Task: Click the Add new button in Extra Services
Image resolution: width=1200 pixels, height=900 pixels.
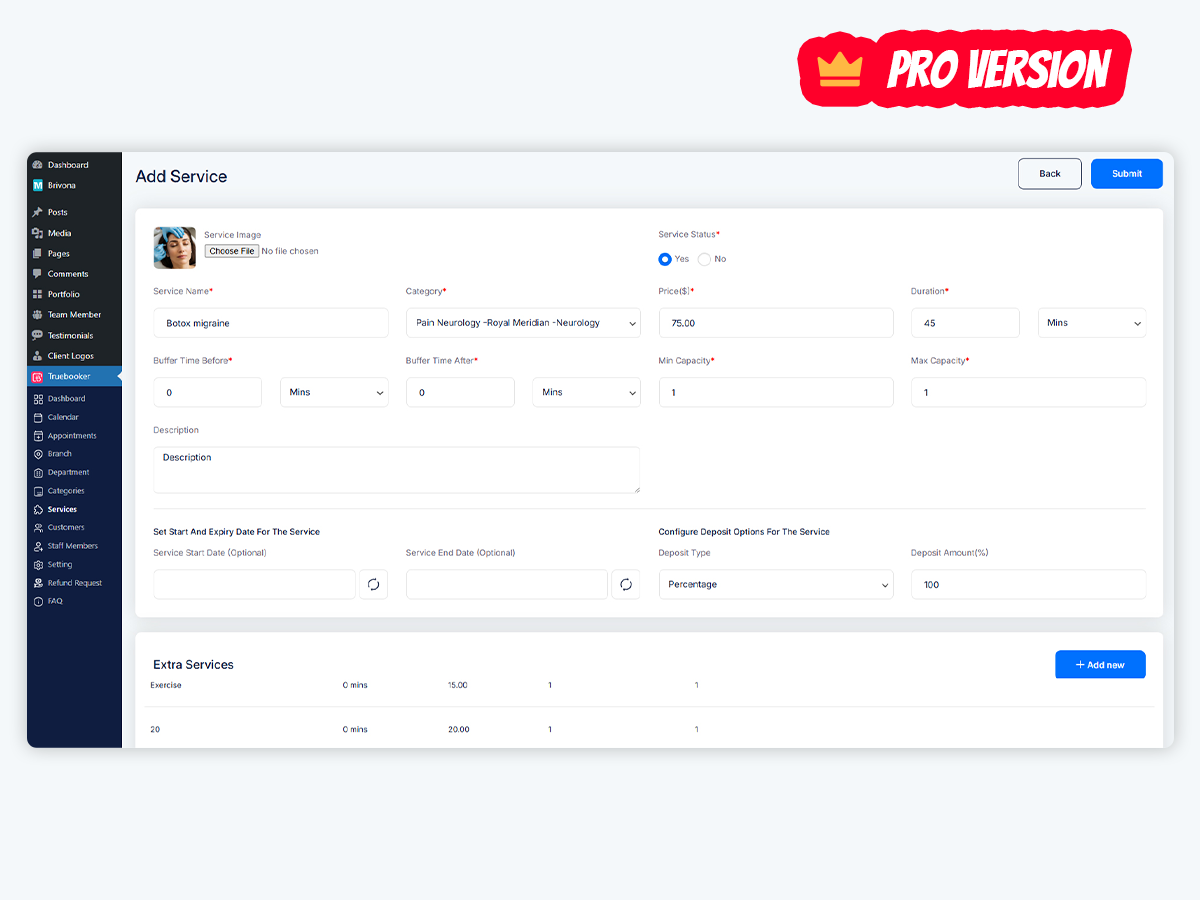Action: coord(1100,664)
